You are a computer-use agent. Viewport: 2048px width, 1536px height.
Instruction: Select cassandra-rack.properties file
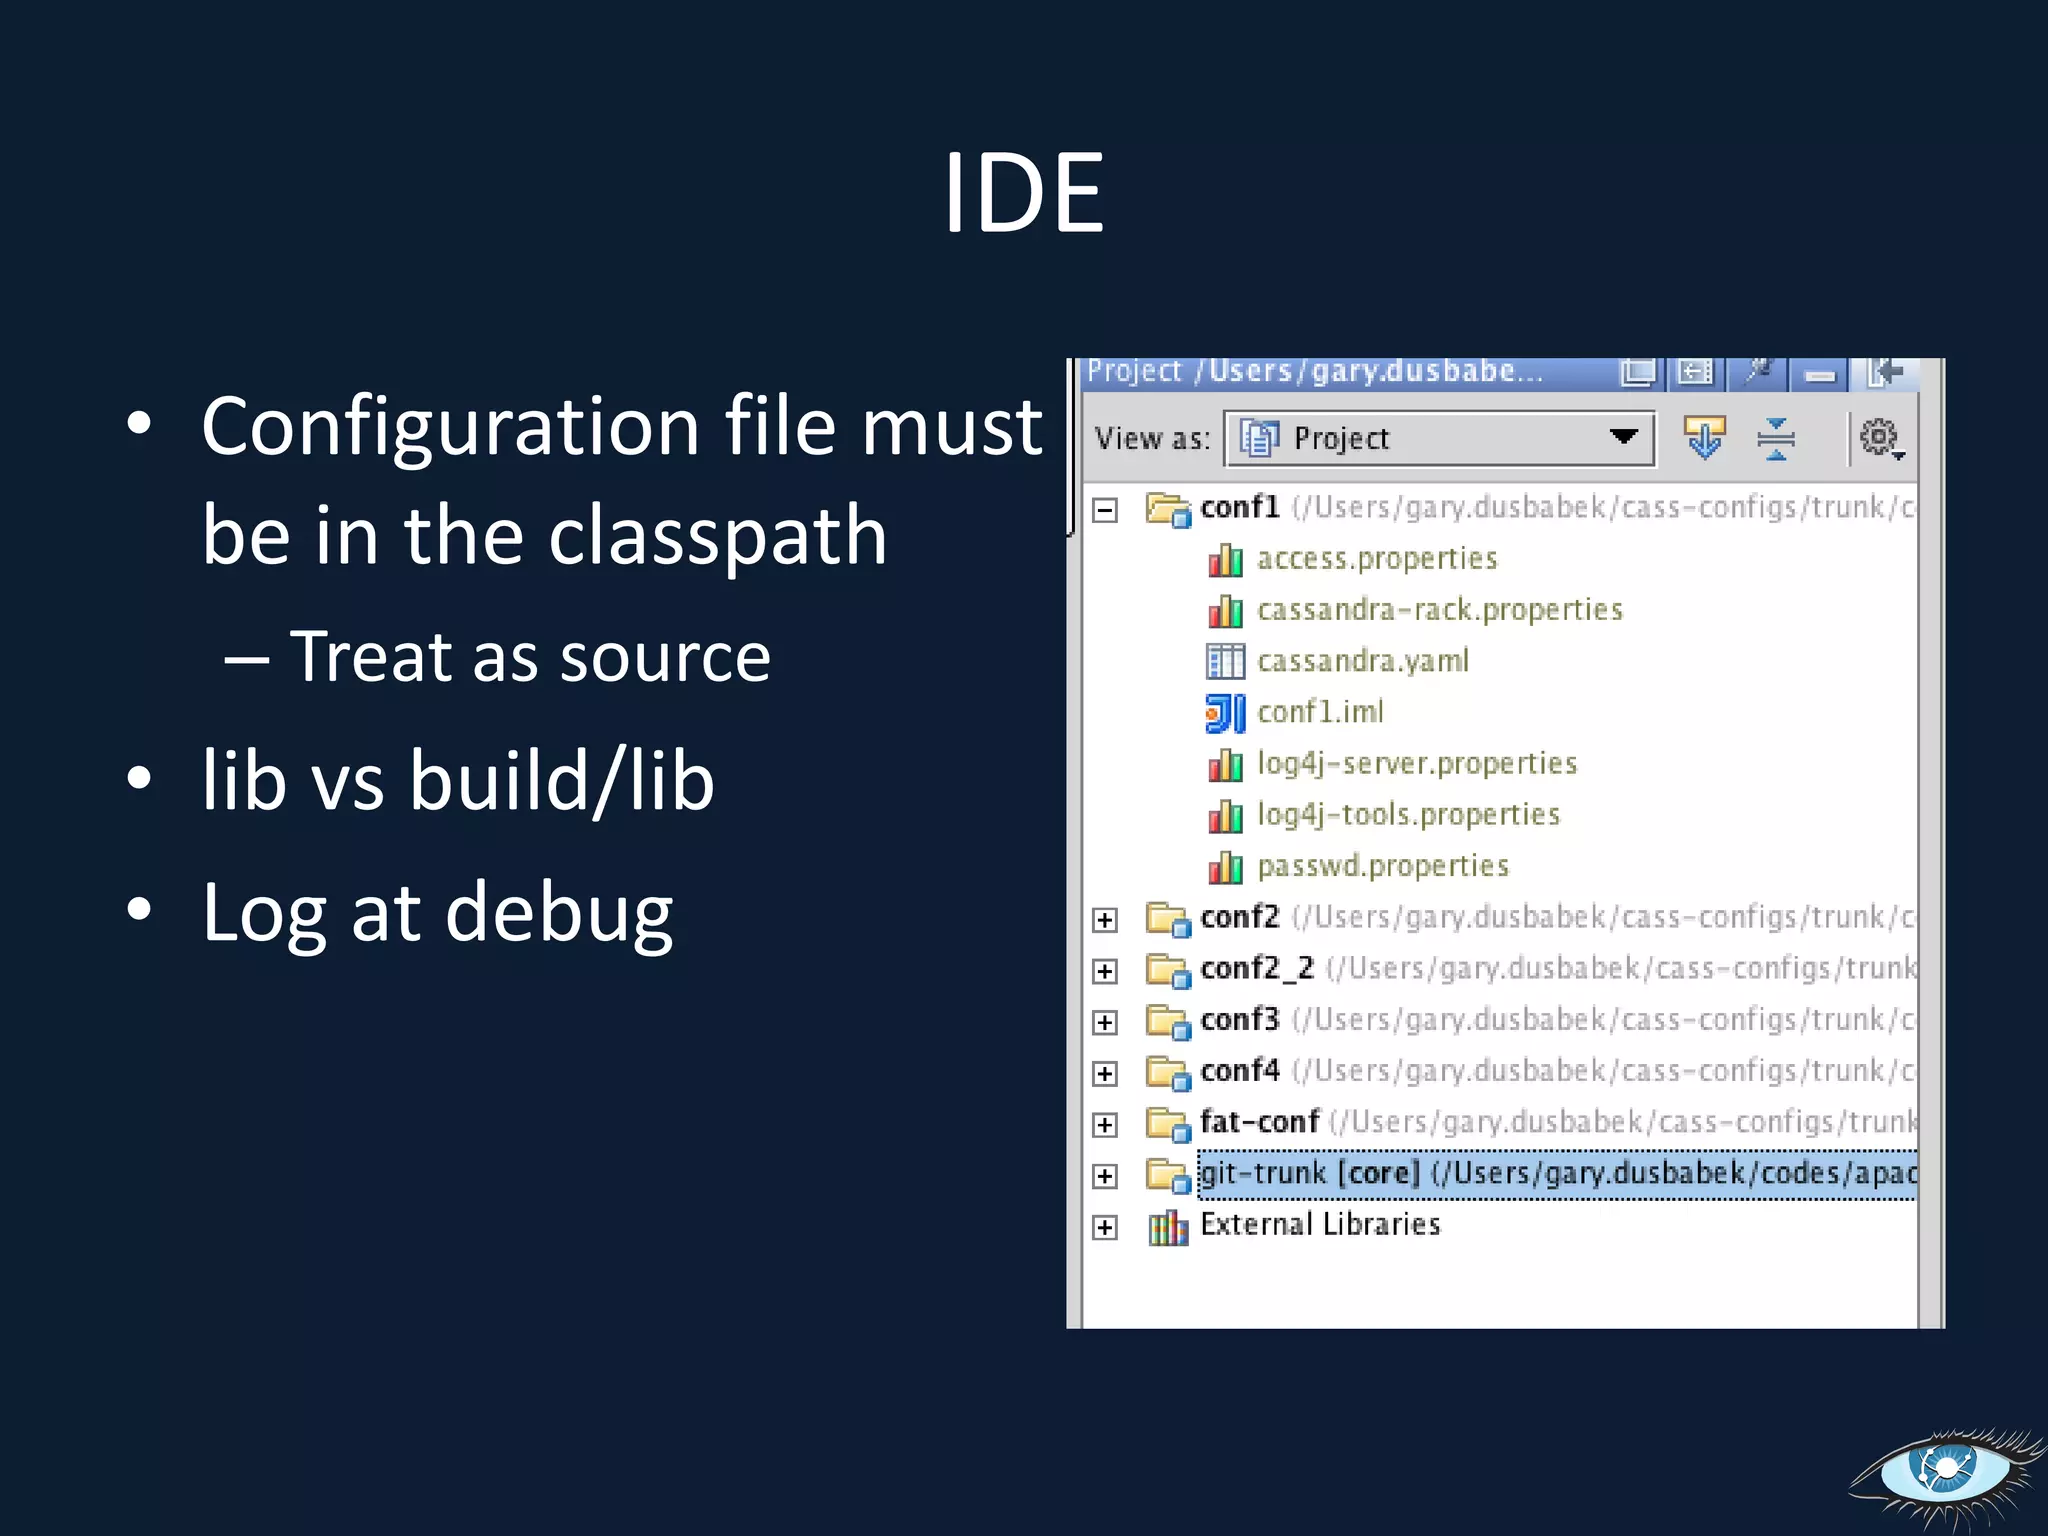tap(1439, 610)
